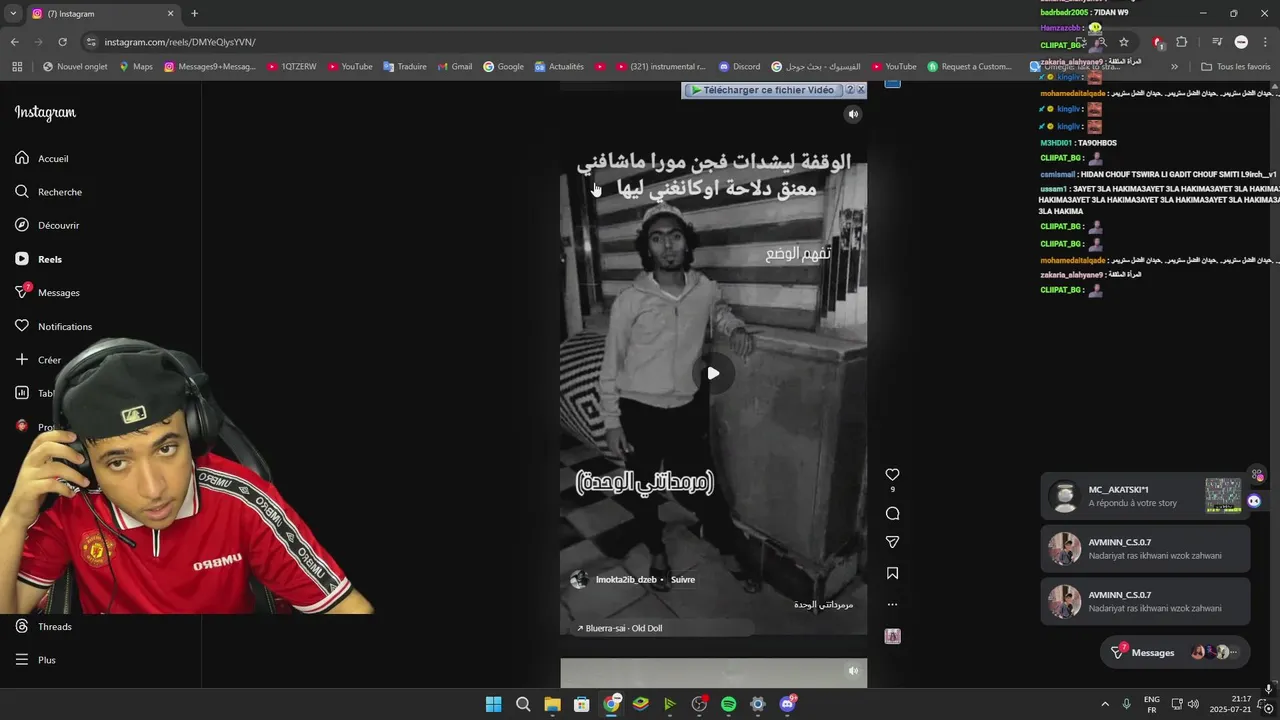Bookmark this page with star icon
This screenshot has height=720, width=1280.
click(1124, 42)
